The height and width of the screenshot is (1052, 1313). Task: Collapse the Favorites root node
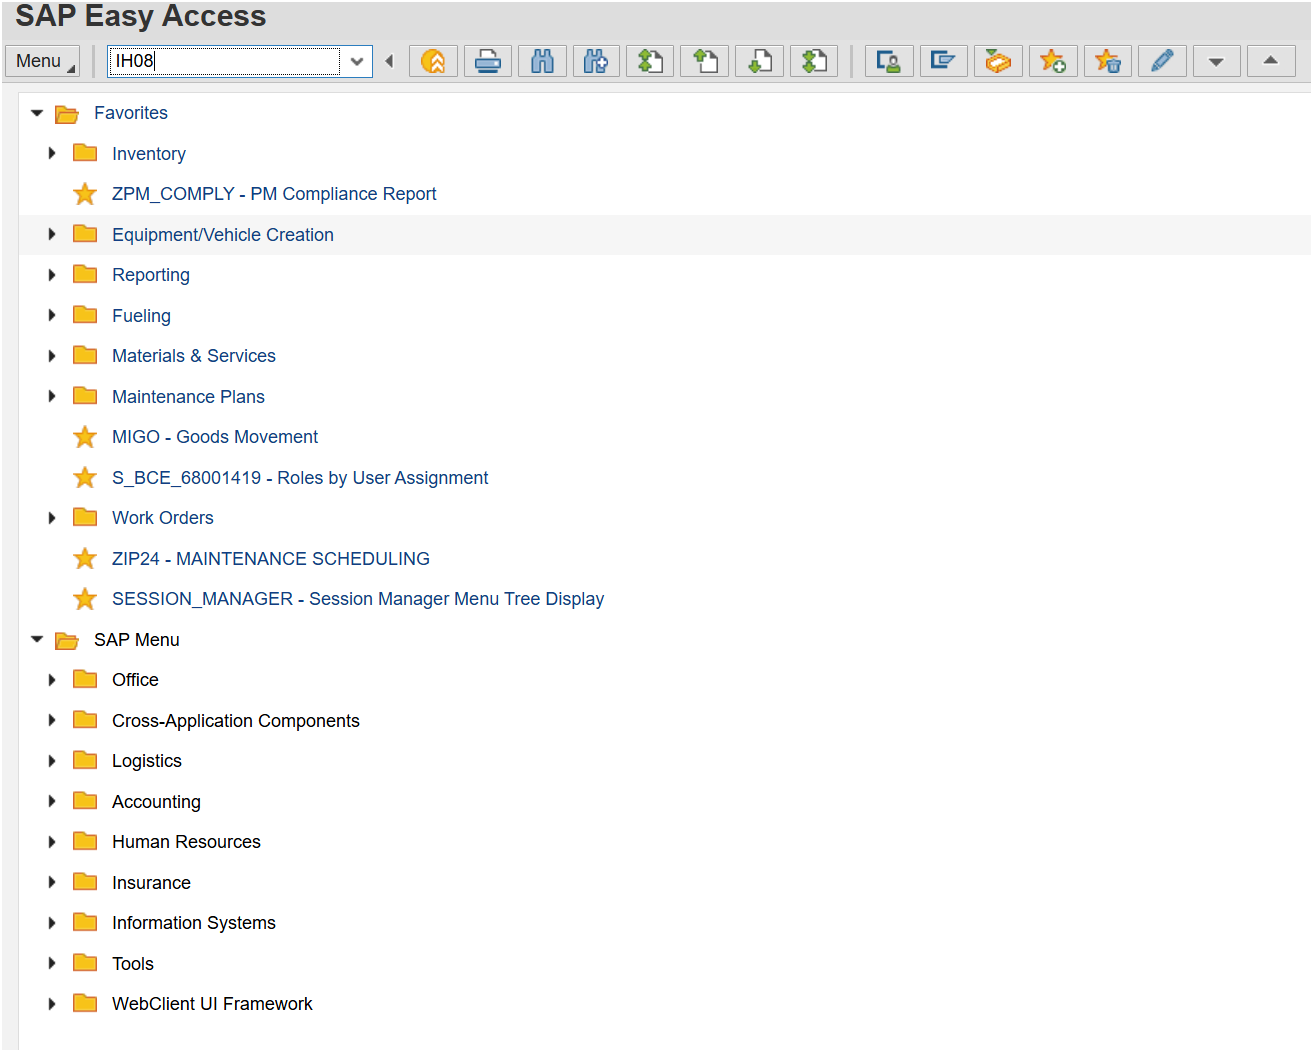click(37, 113)
